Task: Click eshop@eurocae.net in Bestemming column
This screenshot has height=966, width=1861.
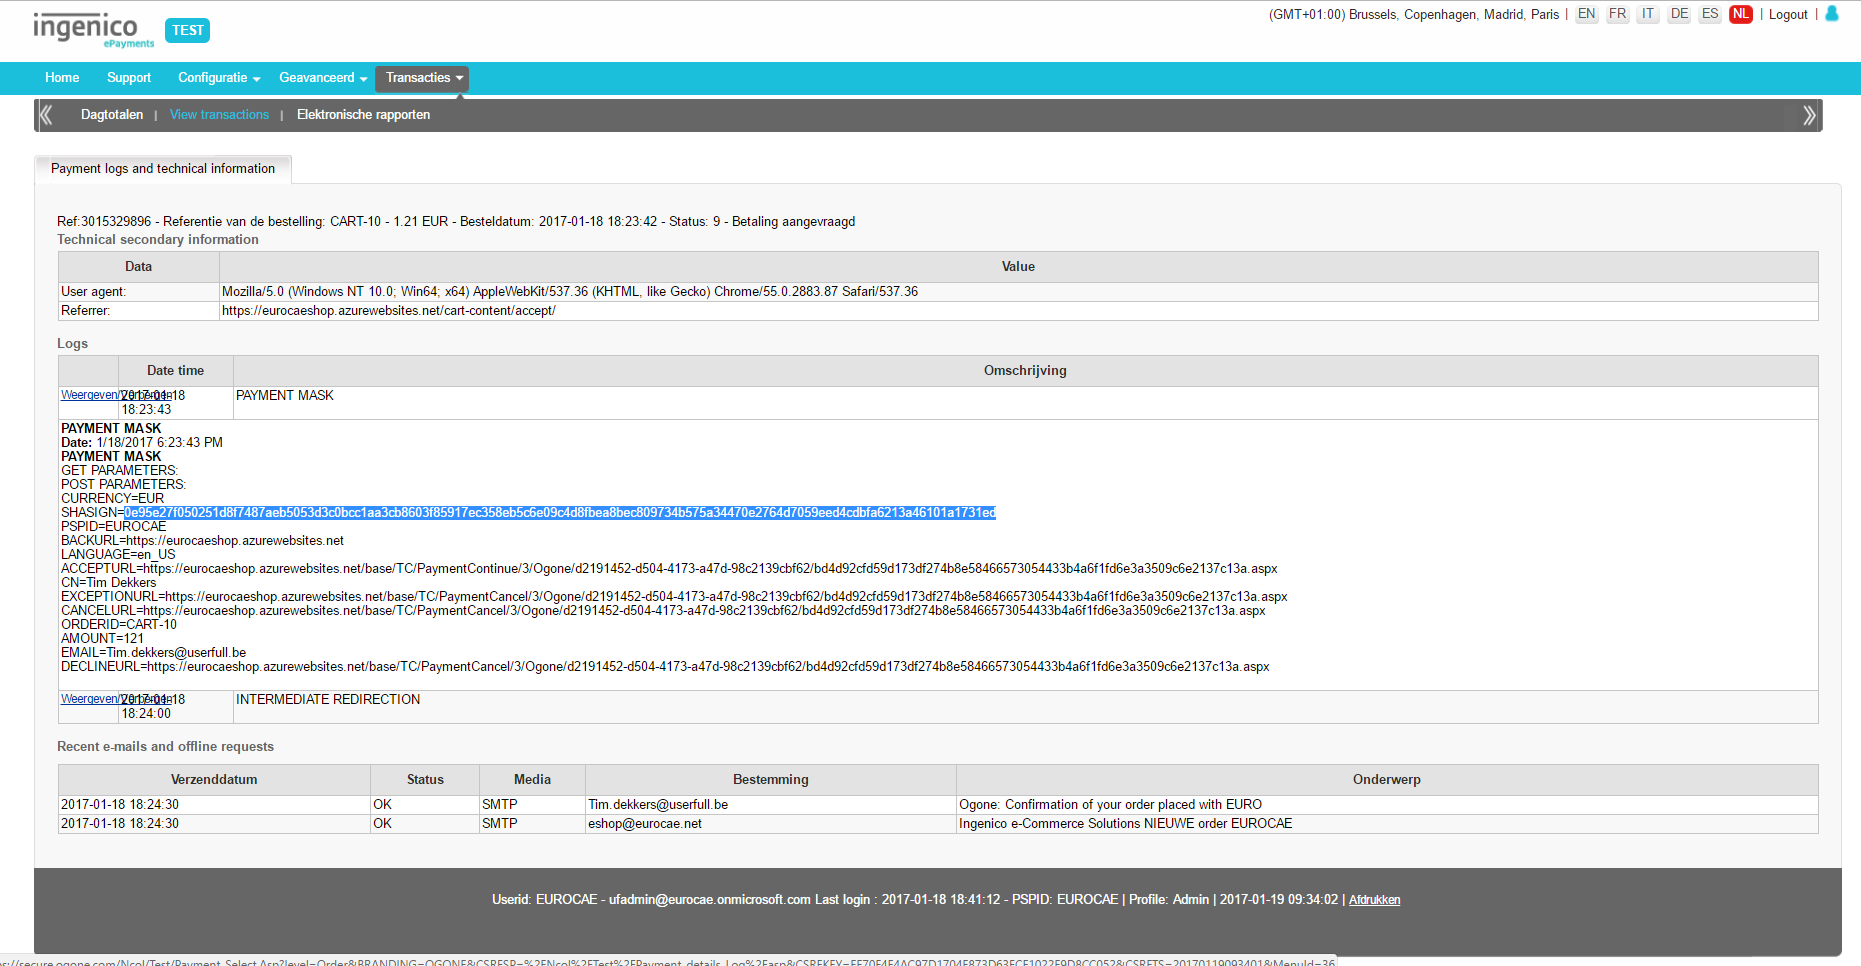Action: 645,824
